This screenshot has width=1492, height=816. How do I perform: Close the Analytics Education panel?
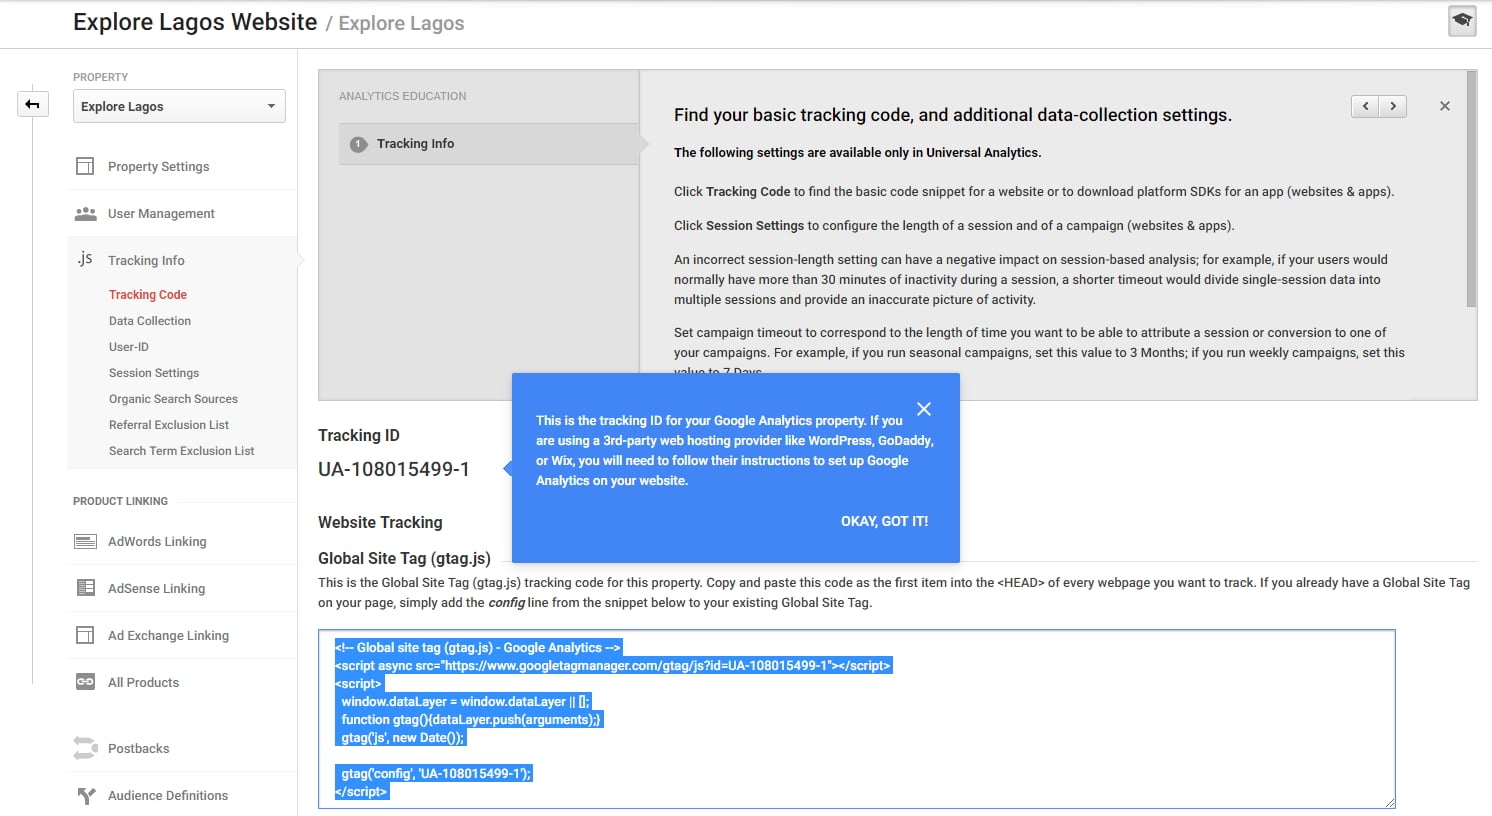pyautogui.click(x=1445, y=106)
